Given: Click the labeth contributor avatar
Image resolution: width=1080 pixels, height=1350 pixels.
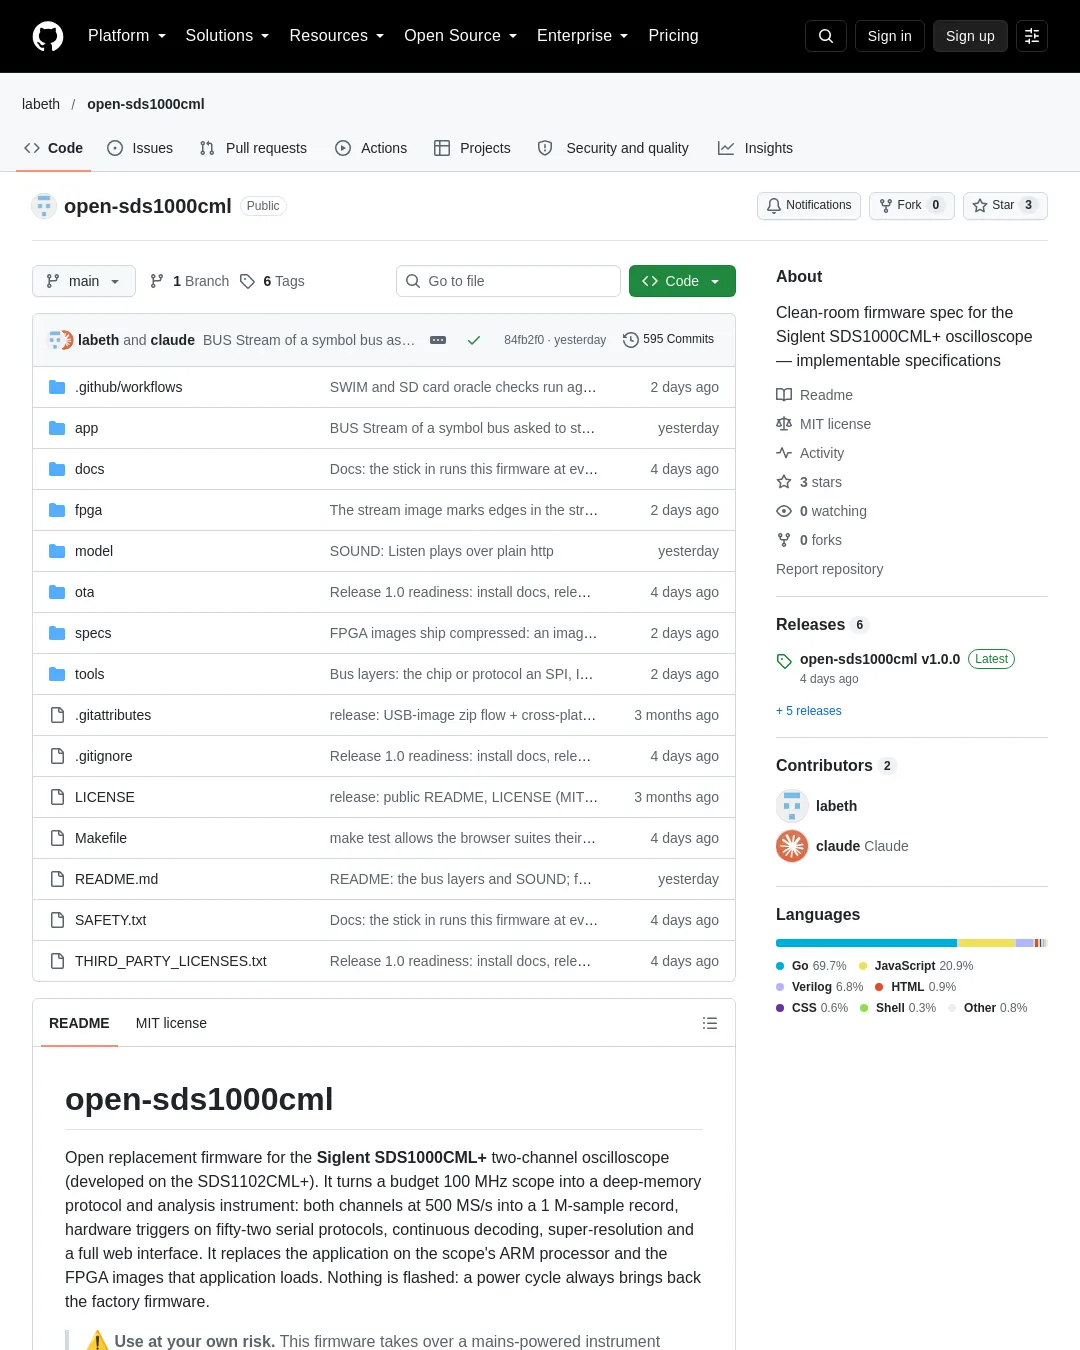Looking at the screenshot, I should coord(792,806).
